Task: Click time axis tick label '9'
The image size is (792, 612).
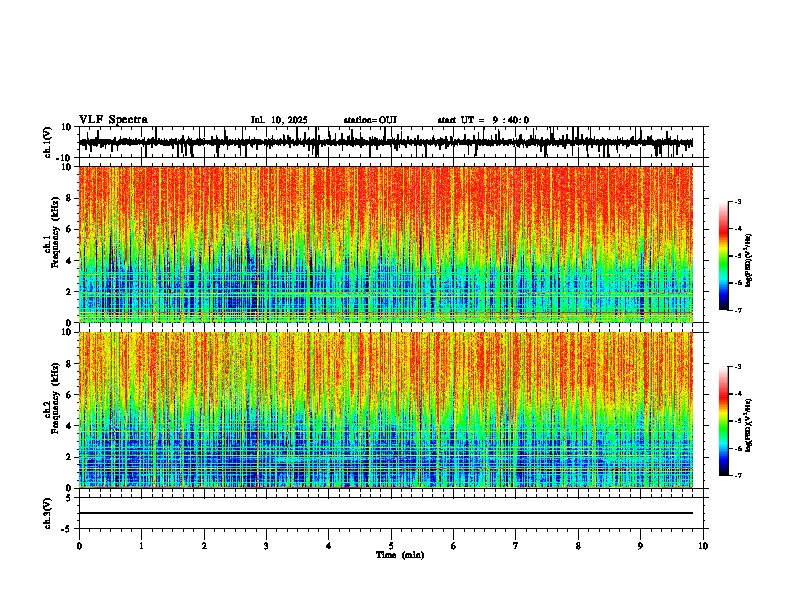Action: [x=640, y=546]
